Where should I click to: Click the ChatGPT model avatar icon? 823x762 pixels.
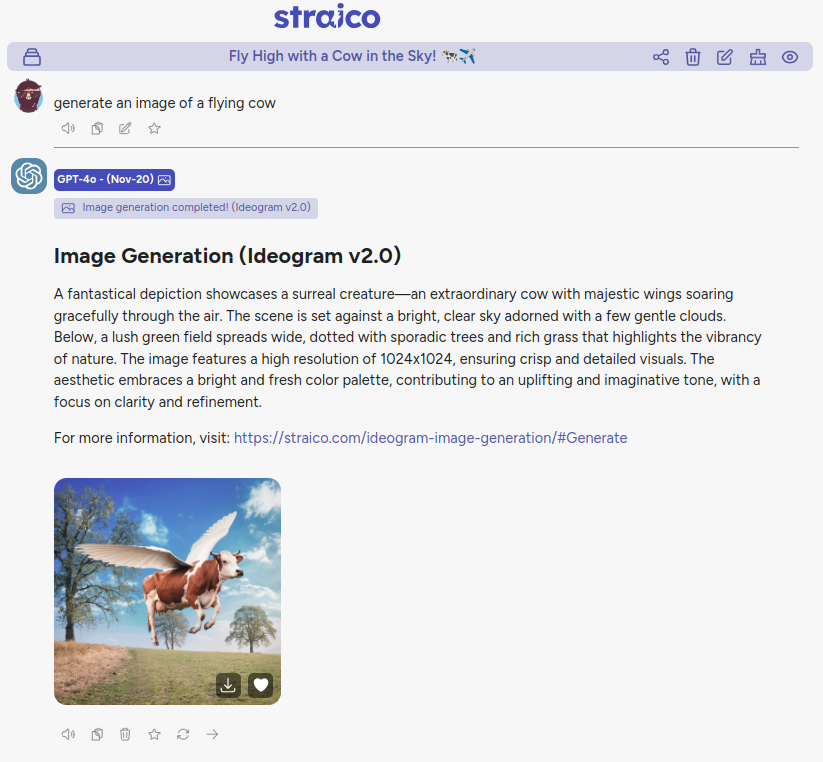click(x=29, y=176)
